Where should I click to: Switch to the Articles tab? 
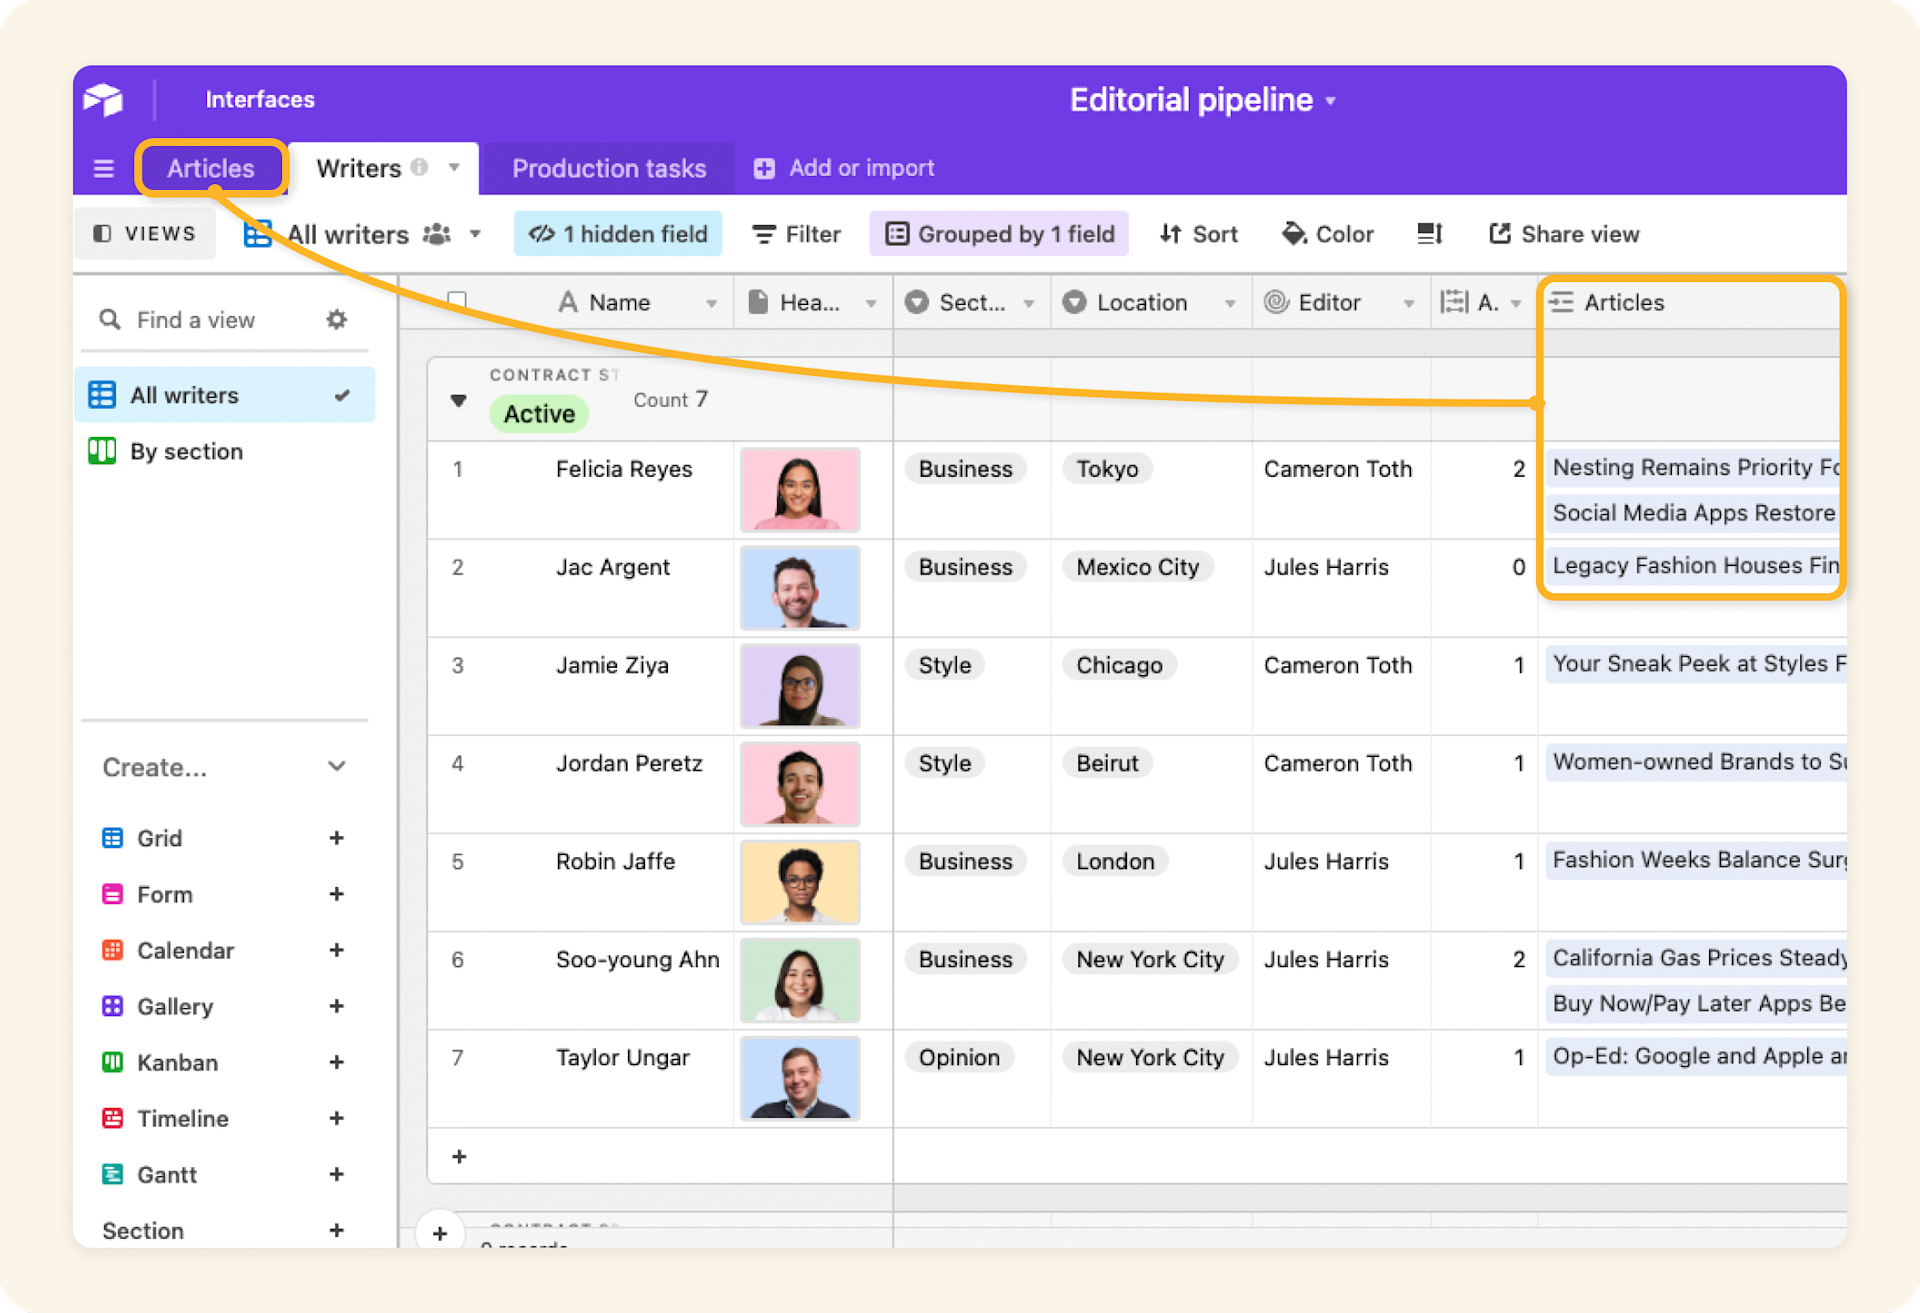211,168
